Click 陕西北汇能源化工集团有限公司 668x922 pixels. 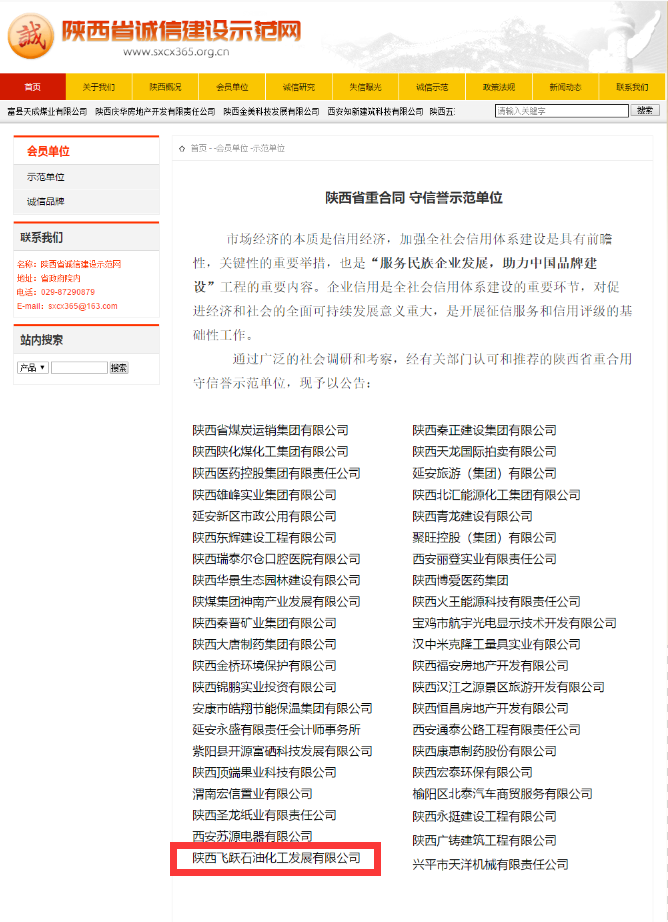tap(496, 495)
